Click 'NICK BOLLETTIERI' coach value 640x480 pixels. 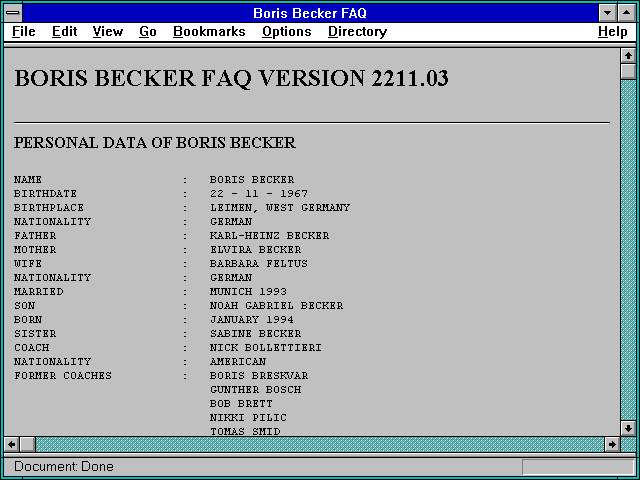(266, 347)
